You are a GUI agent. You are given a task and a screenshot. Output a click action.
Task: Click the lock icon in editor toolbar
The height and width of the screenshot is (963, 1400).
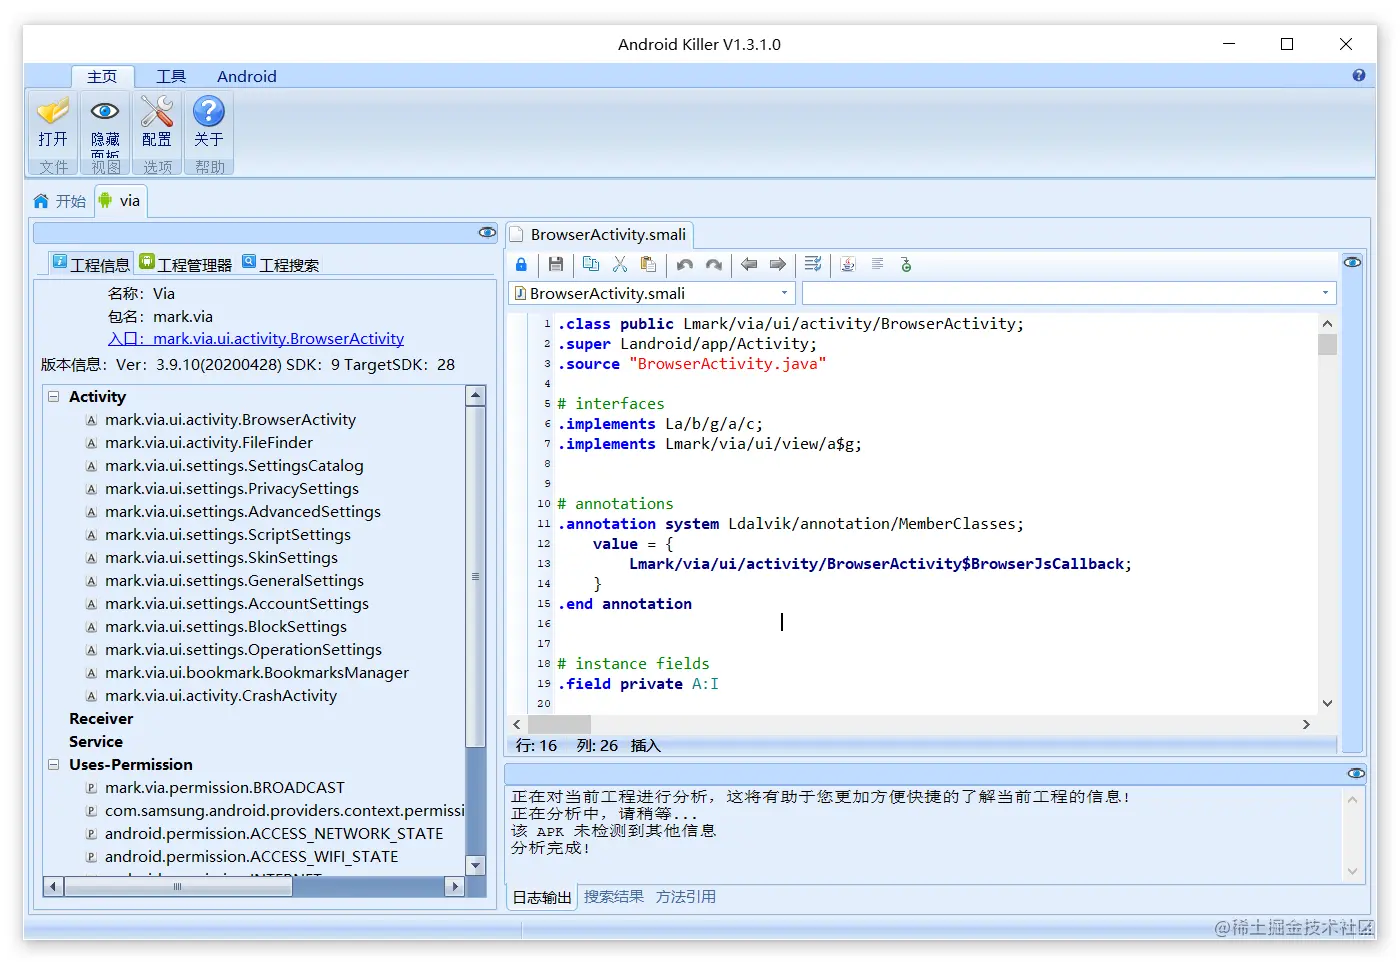coord(521,265)
